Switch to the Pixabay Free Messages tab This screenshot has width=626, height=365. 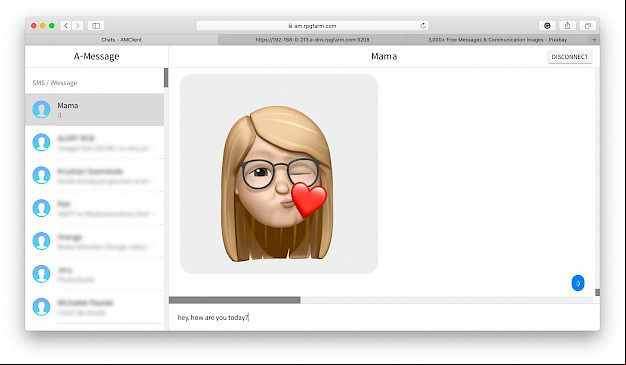(x=497, y=40)
